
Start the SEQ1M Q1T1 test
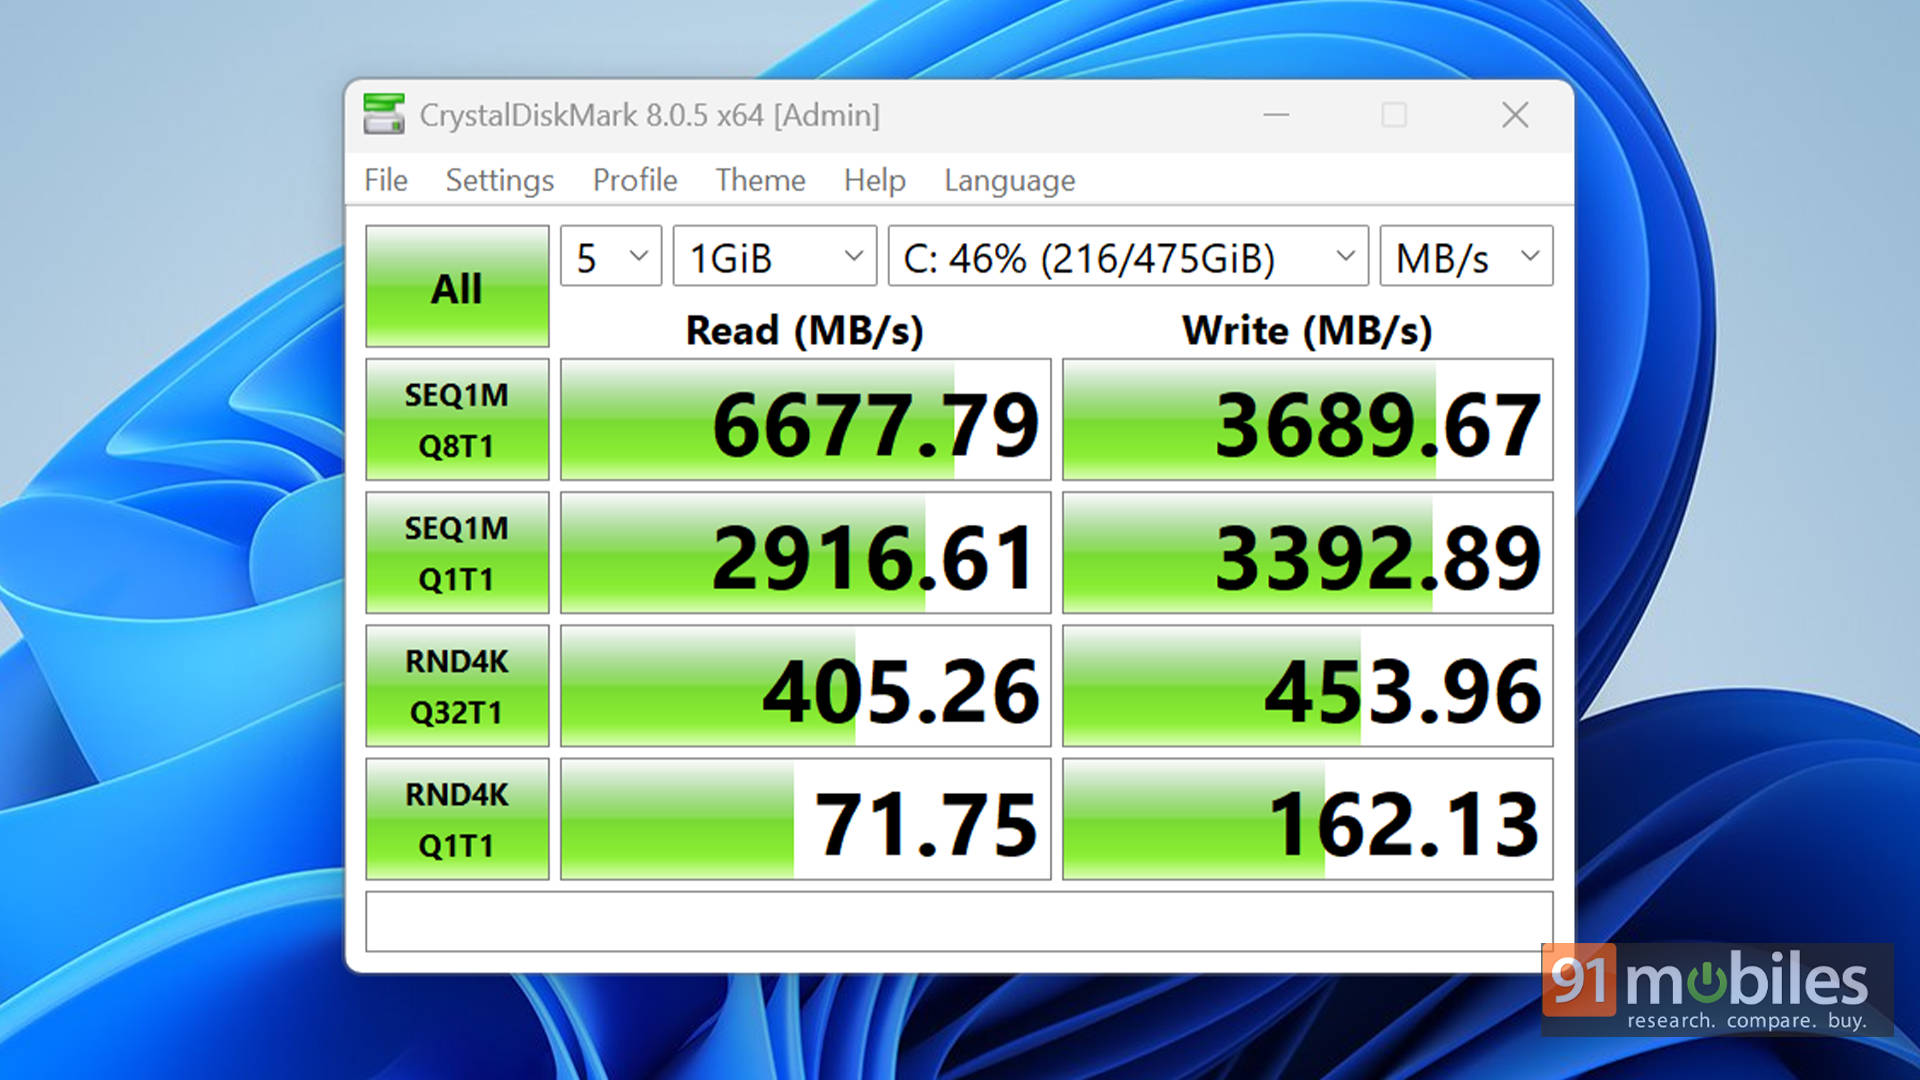click(457, 553)
